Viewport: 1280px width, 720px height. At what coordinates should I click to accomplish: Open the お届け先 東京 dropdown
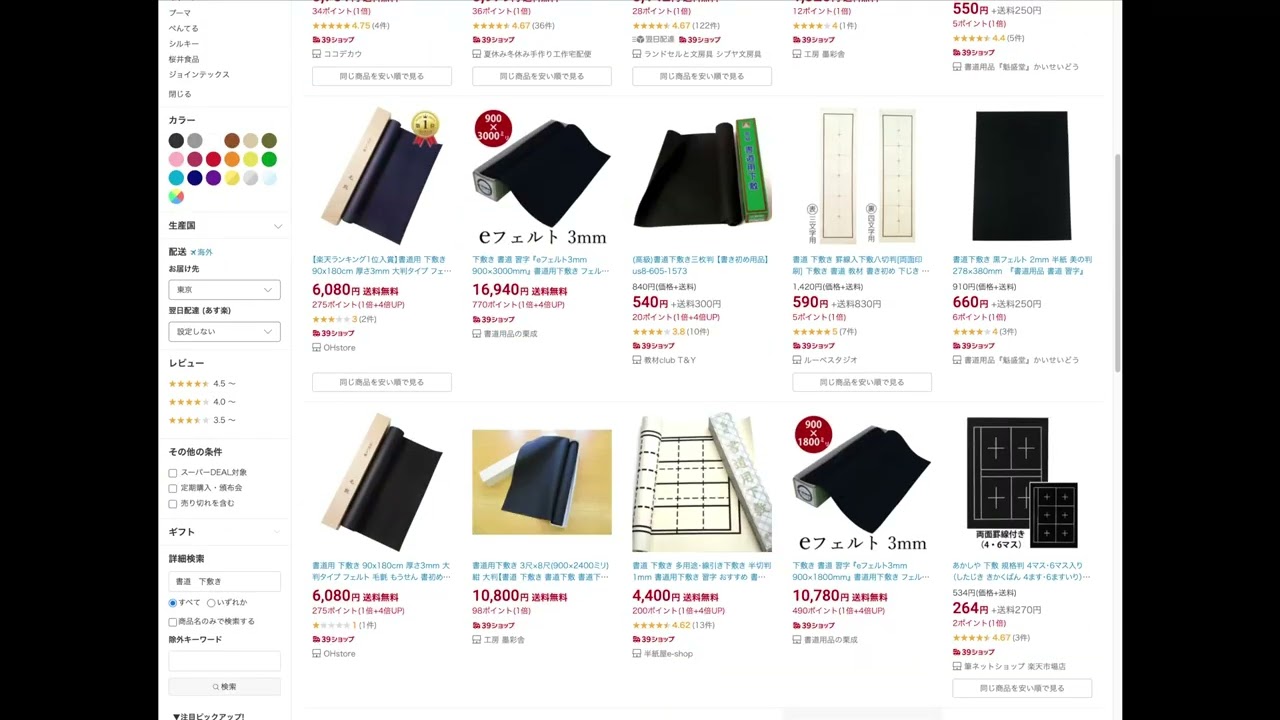tap(224, 290)
